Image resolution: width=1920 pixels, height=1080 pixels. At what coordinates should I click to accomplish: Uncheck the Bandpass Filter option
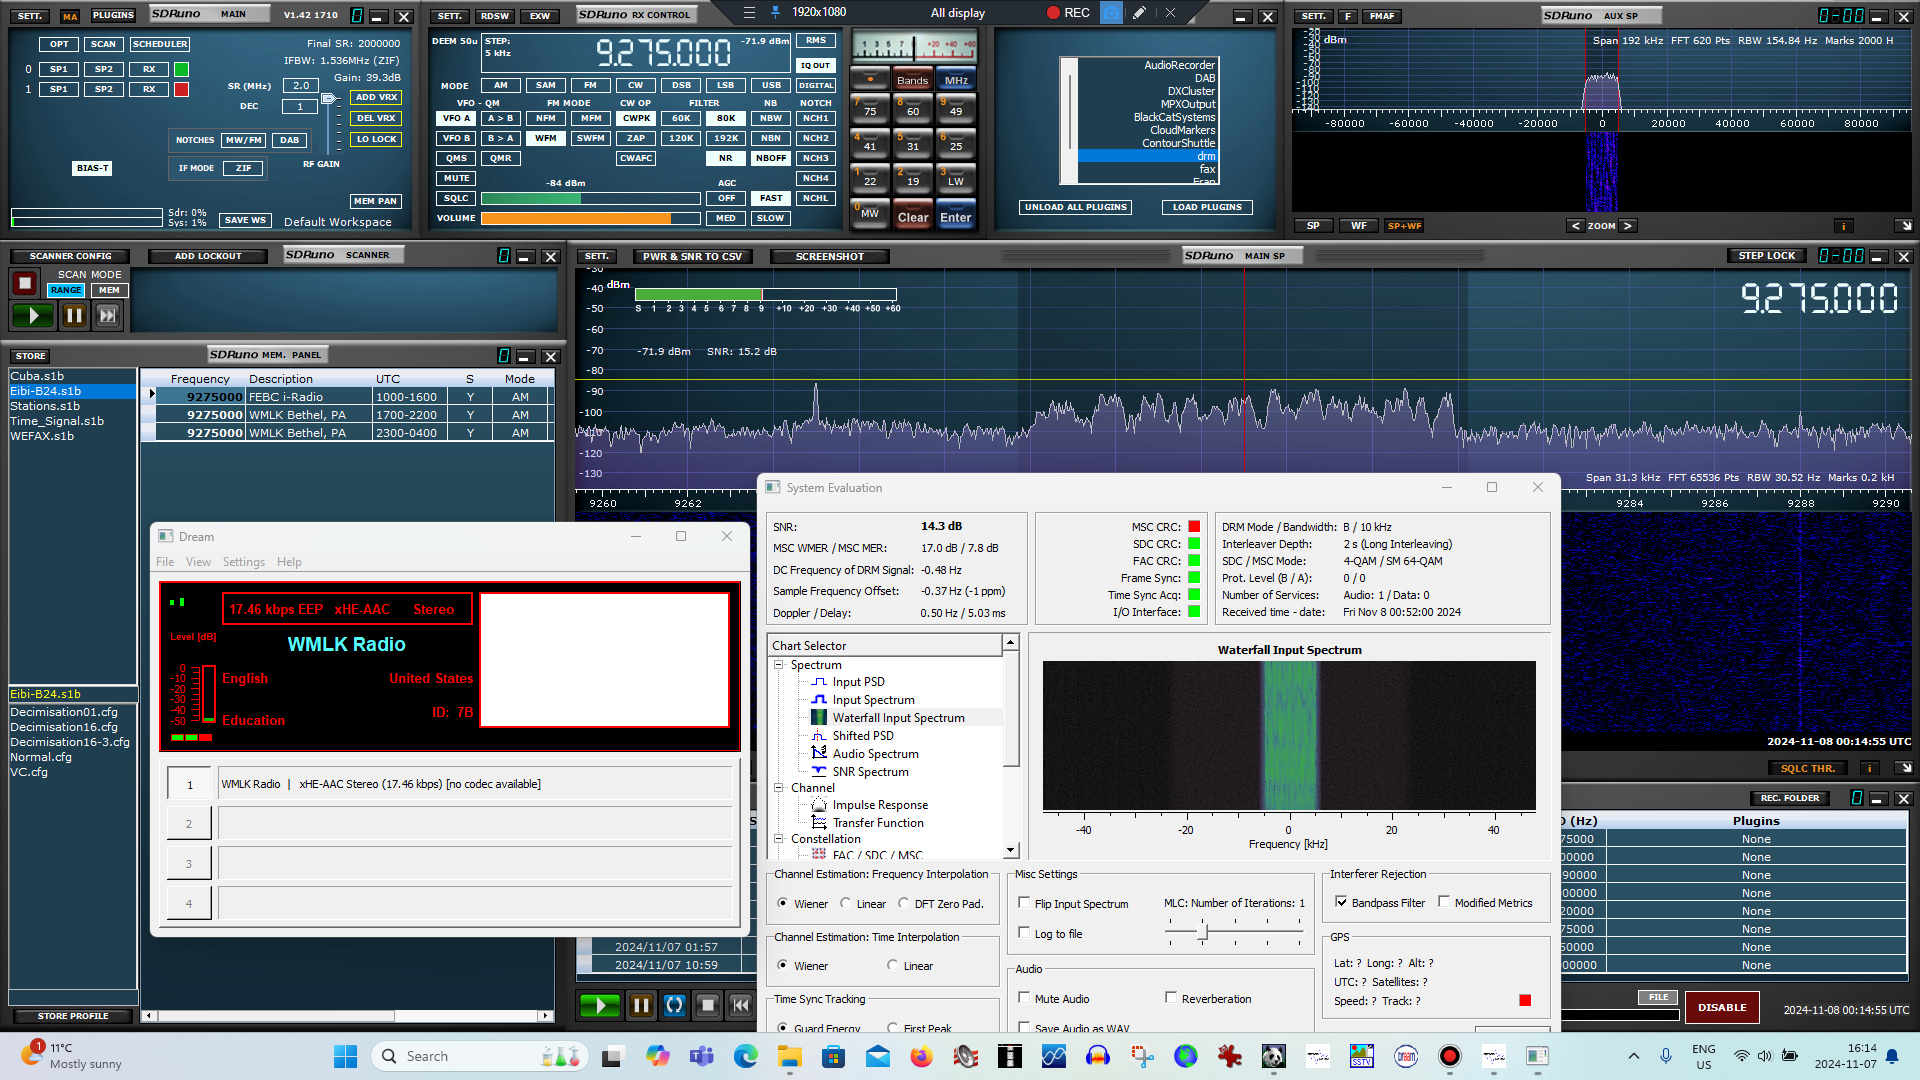click(1341, 902)
